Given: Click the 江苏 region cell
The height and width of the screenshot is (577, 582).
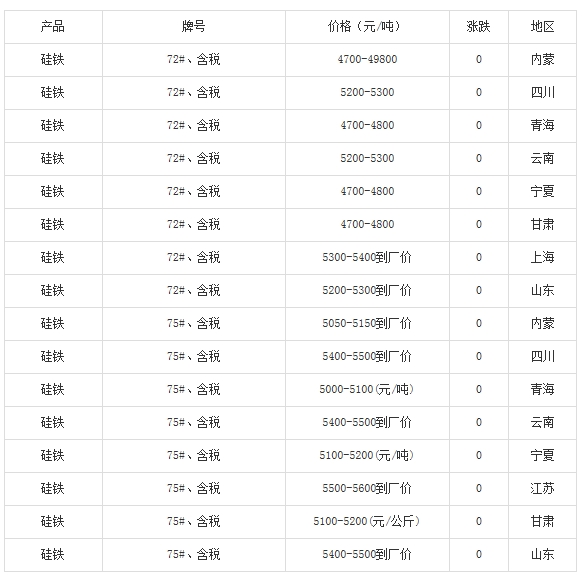Looking at the screenshot, I should point(542,488).
